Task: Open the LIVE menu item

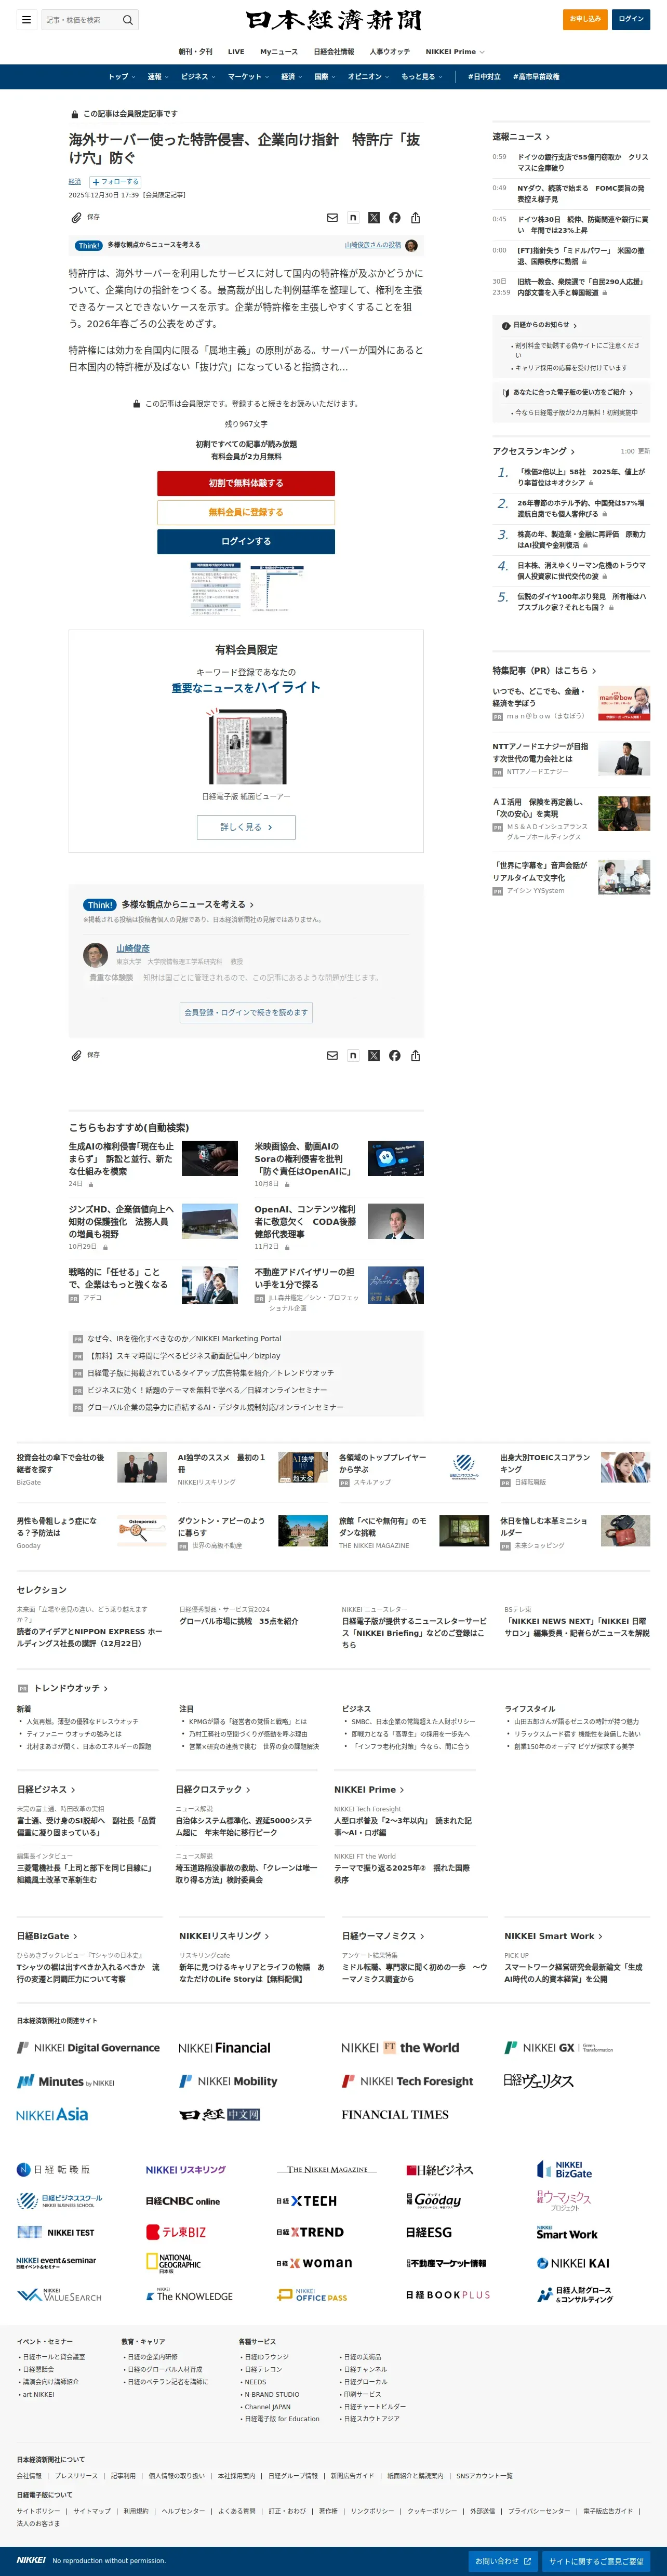Action: 236,52
